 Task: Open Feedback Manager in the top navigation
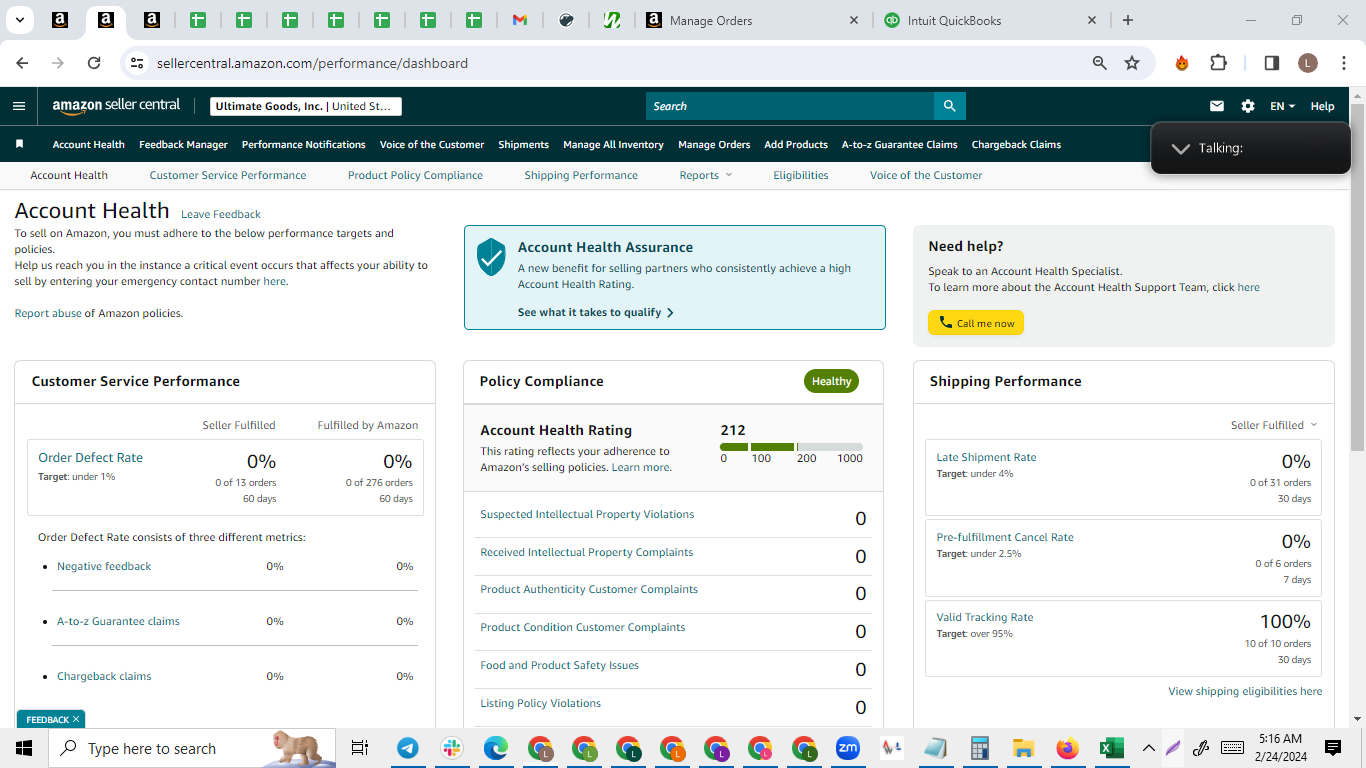(183, 144)
